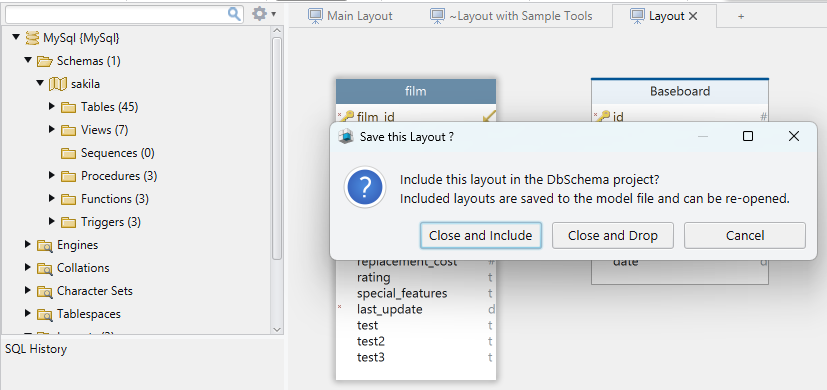Click the DbSchema icon in dialog title
Screen dimensions: 827x390
[x=345, y=137]
